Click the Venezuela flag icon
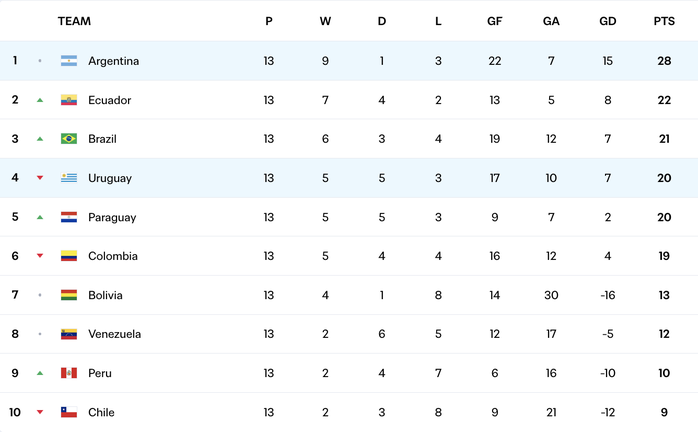698x432 pixels. click(x=69, y=334)
